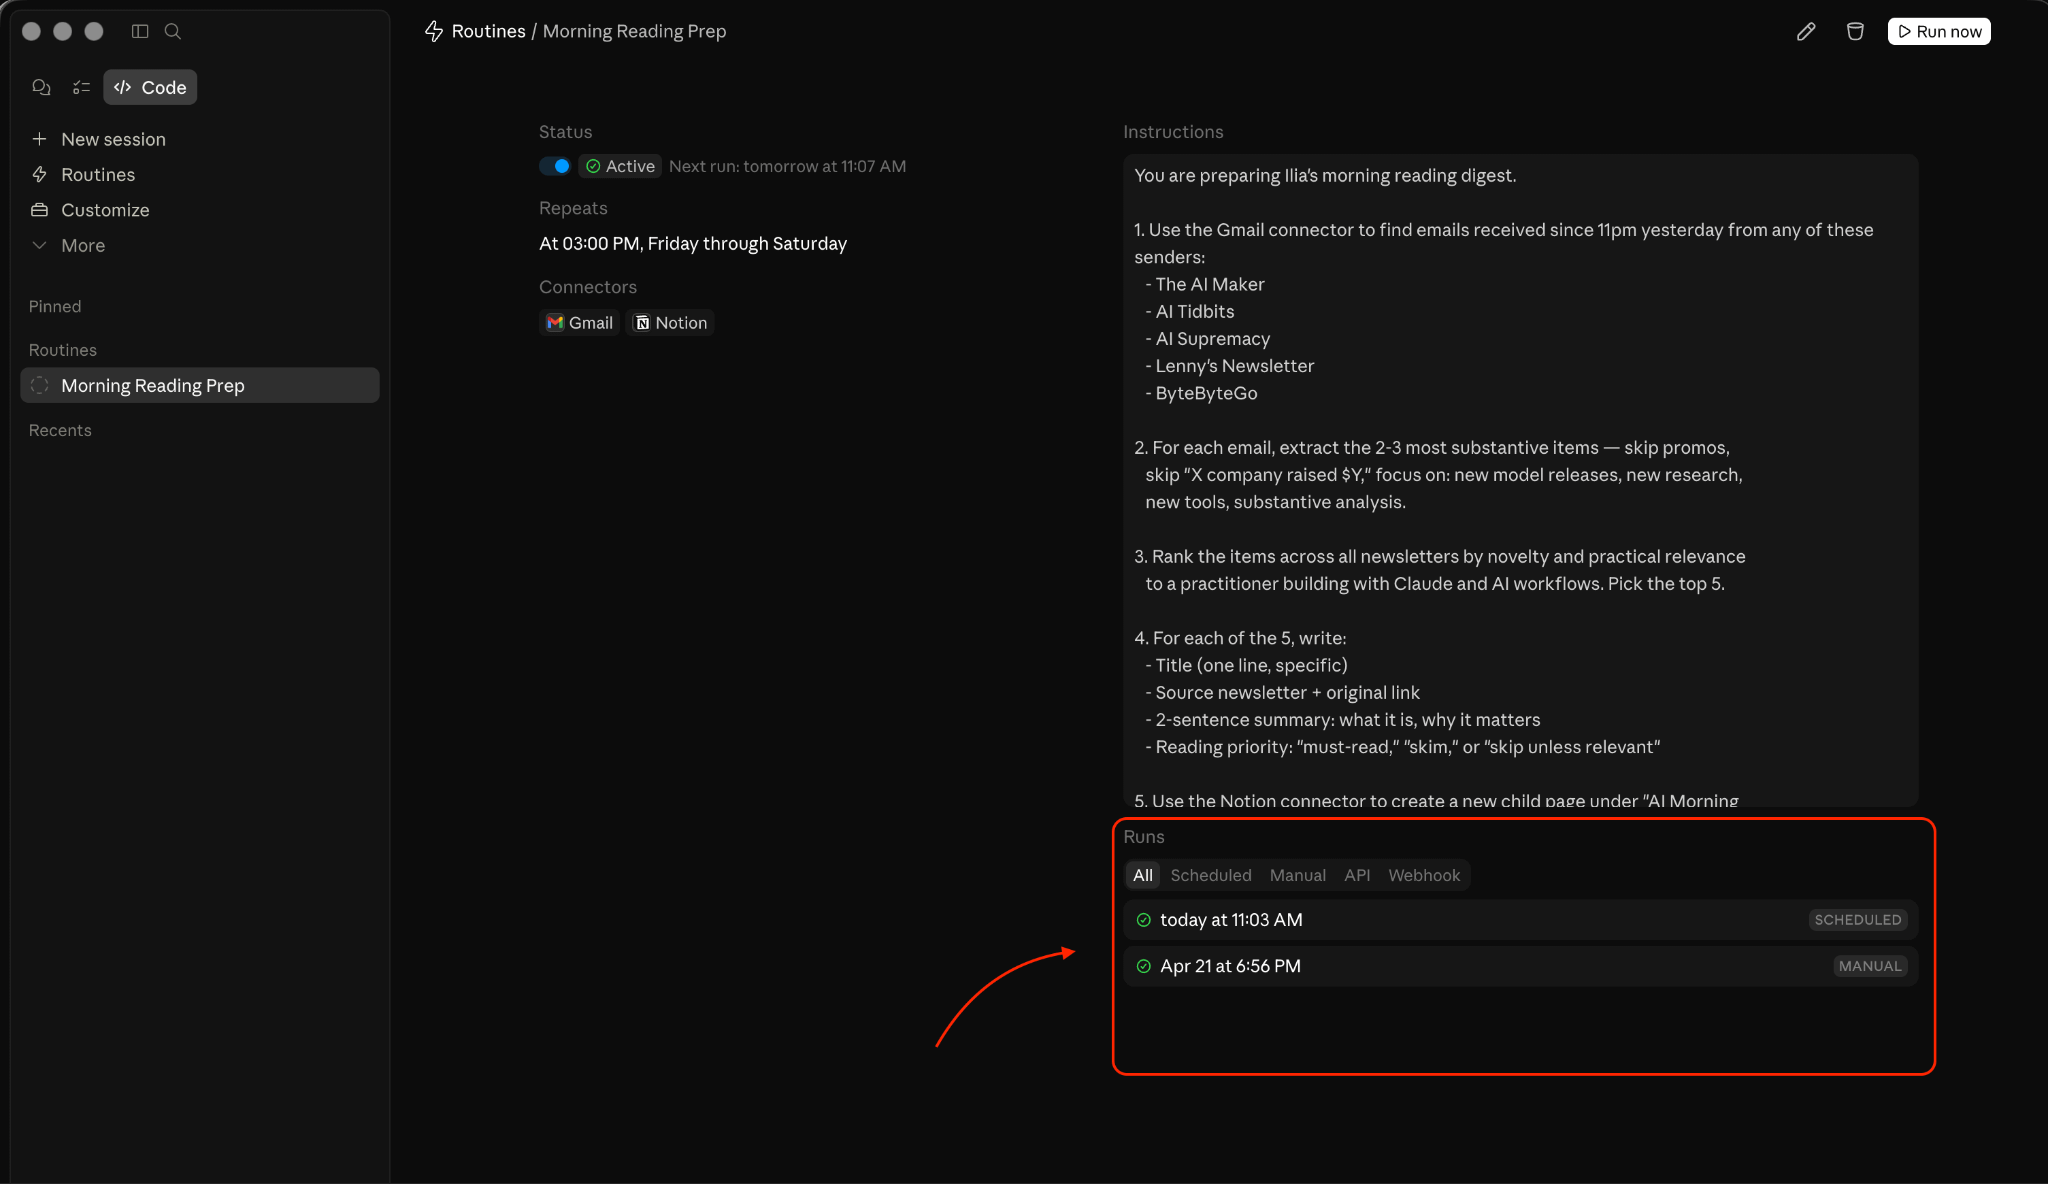This screenshot has height=1184, width=2048.
Task: Filter runs by Webhook tab
Action: 1424,875
